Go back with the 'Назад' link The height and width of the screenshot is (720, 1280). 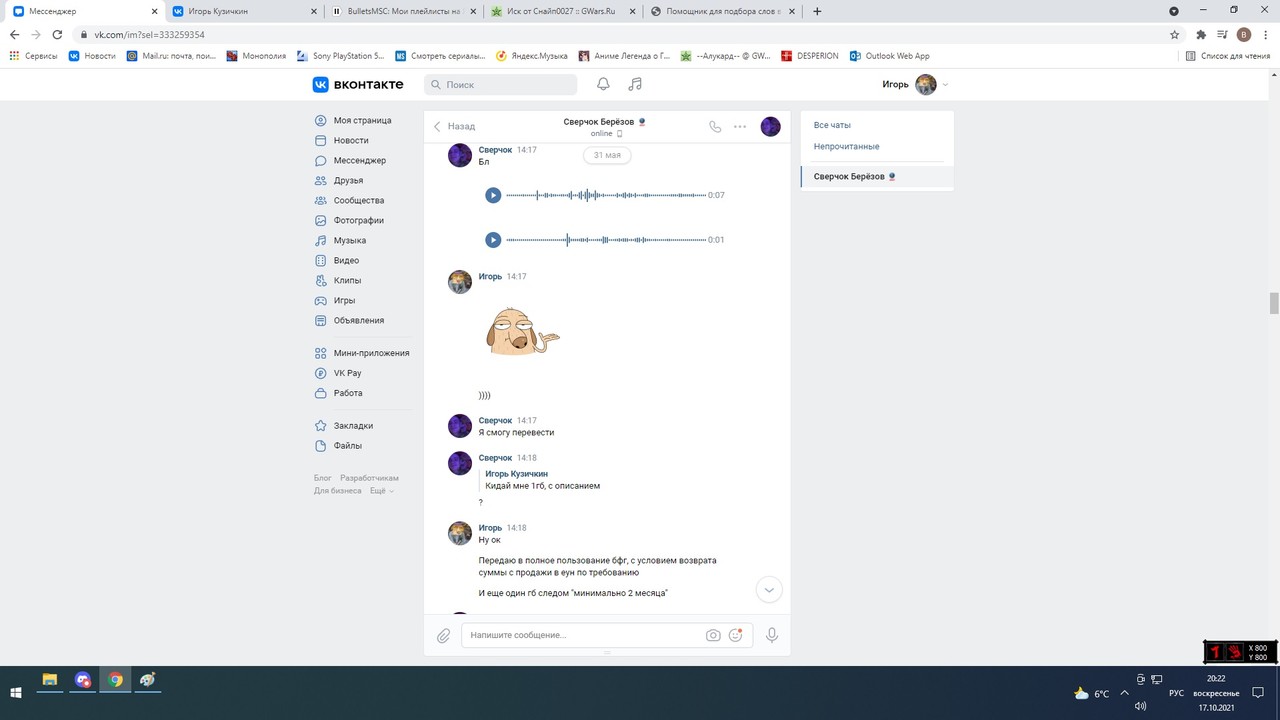(x=454, y=127)
